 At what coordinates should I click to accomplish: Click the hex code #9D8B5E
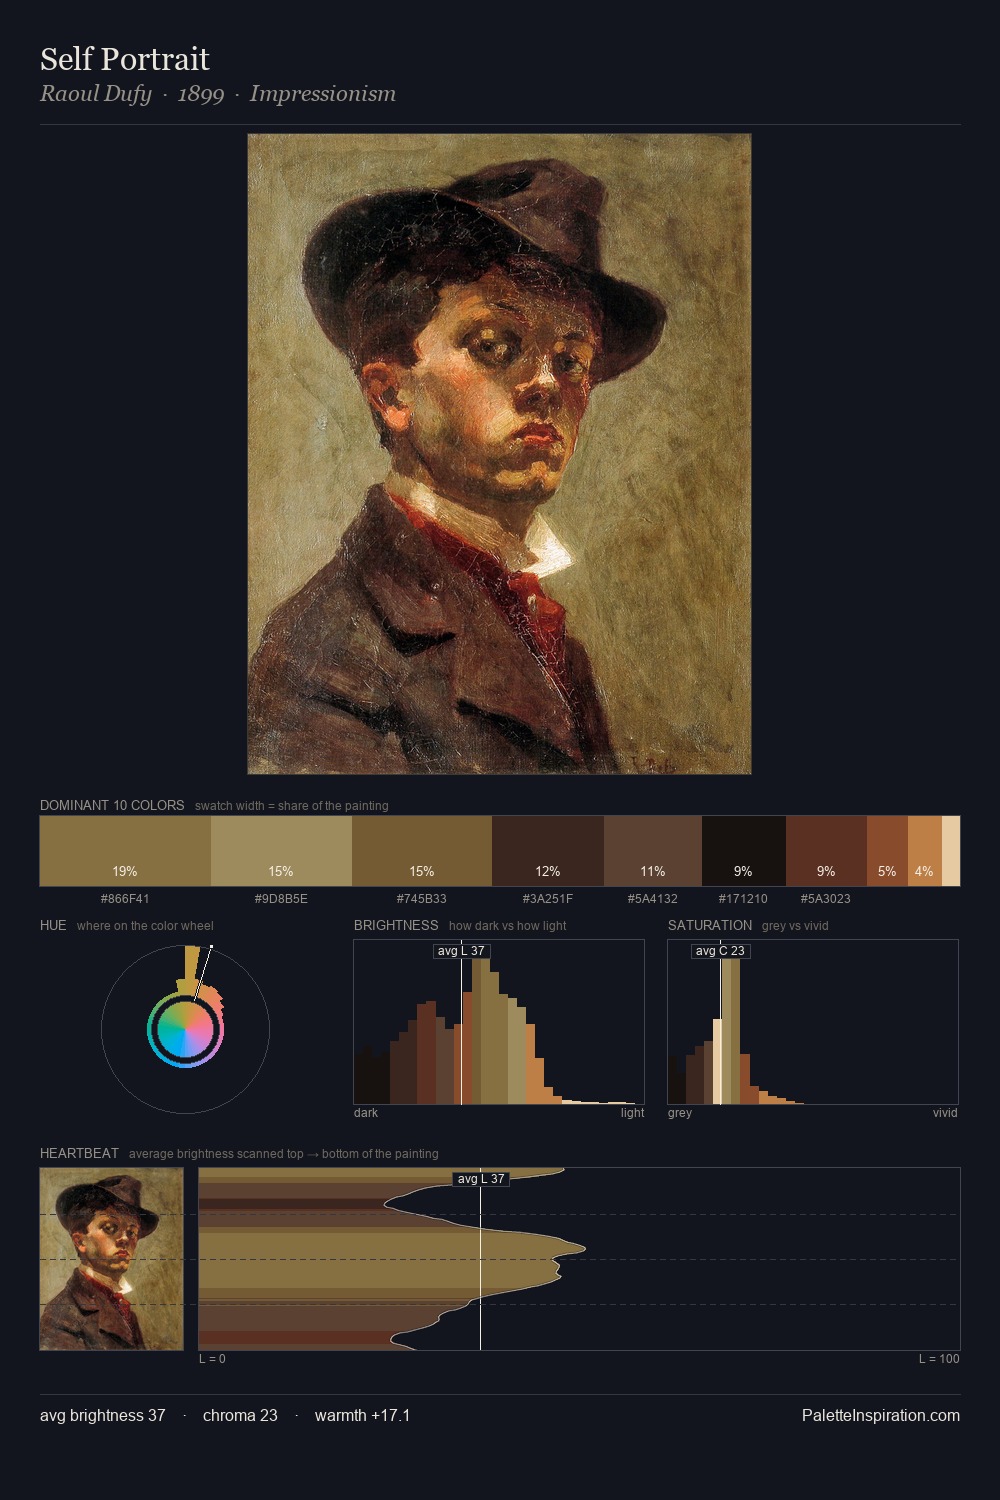281,899
